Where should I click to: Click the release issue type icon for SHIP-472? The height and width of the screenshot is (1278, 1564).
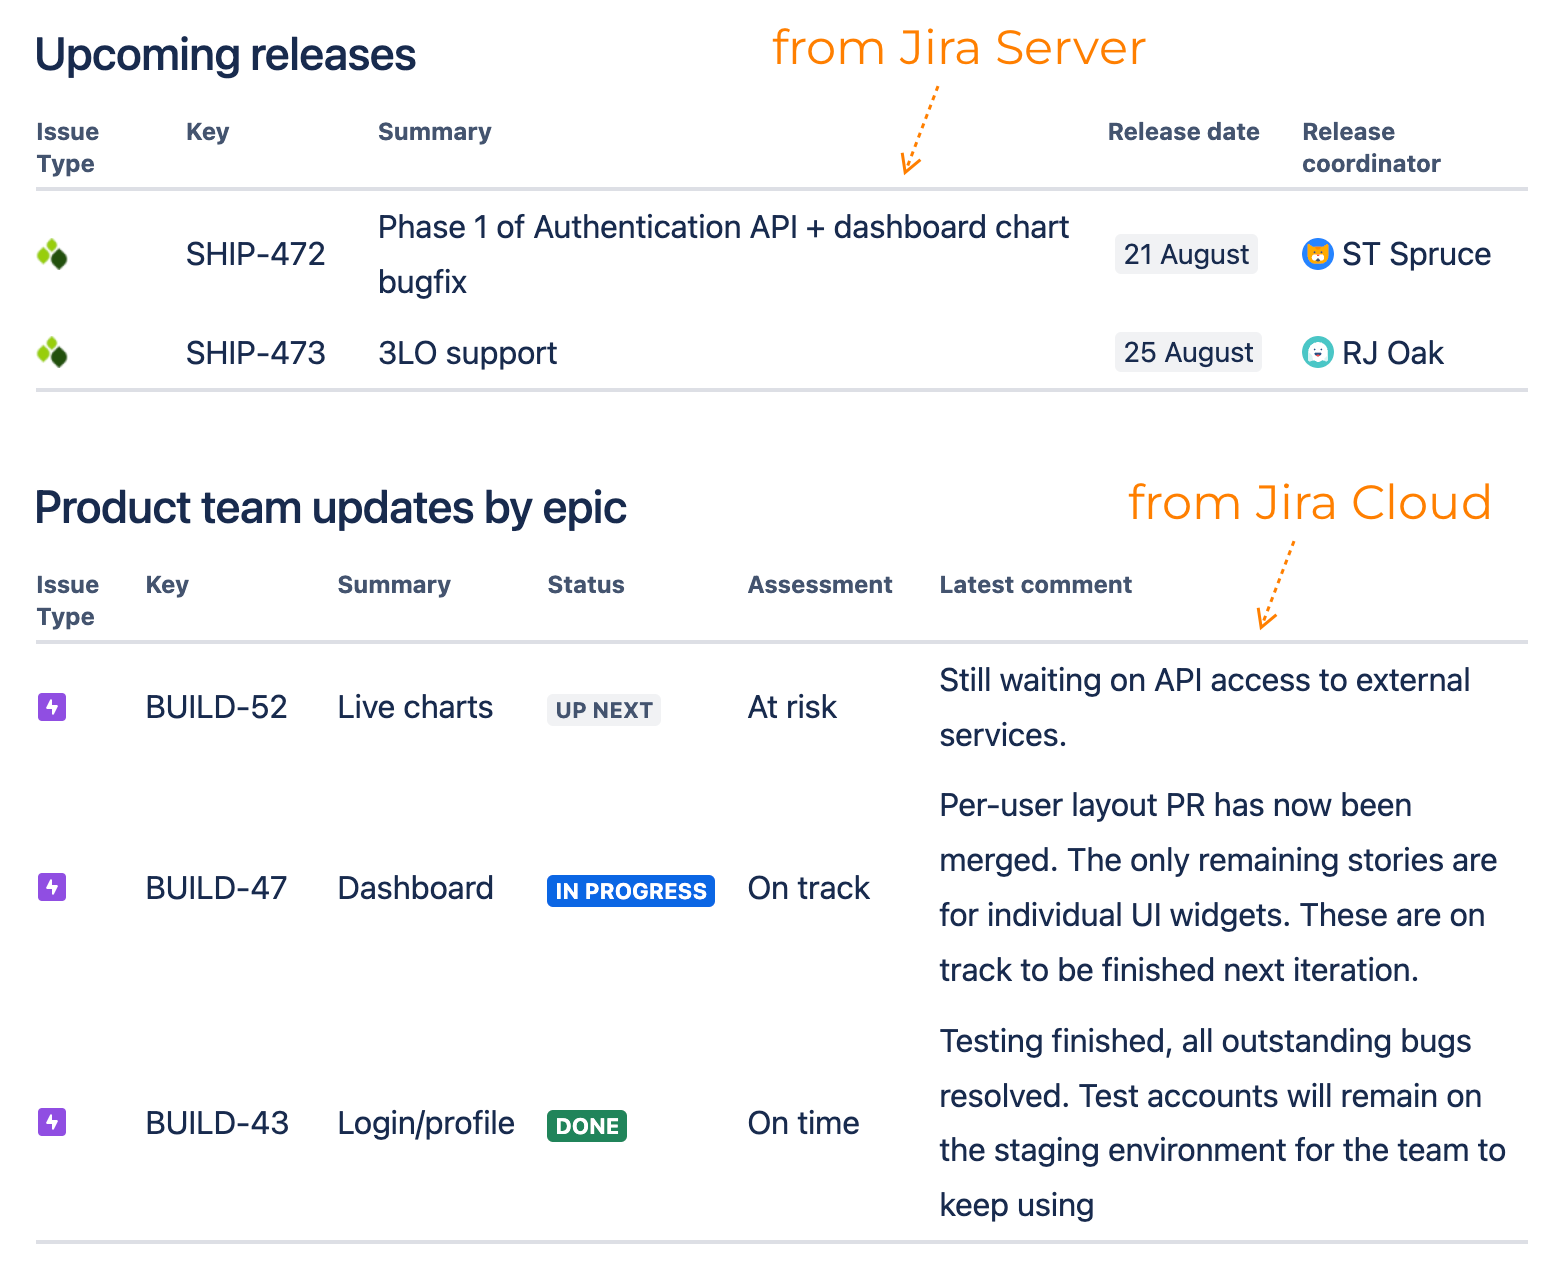click(52, 254)
